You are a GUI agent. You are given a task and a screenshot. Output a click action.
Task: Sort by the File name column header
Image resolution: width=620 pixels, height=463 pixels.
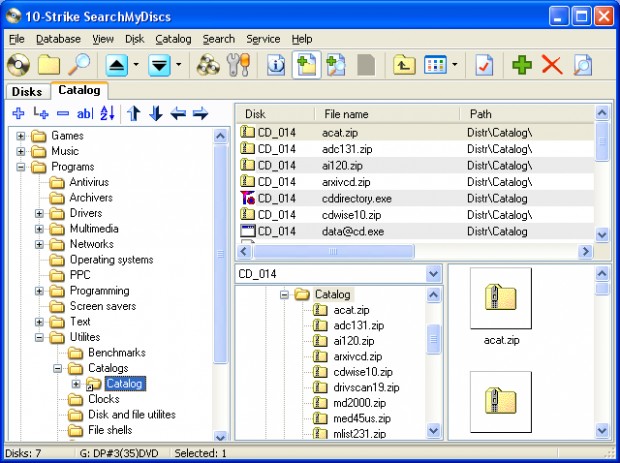coord(388,114)
